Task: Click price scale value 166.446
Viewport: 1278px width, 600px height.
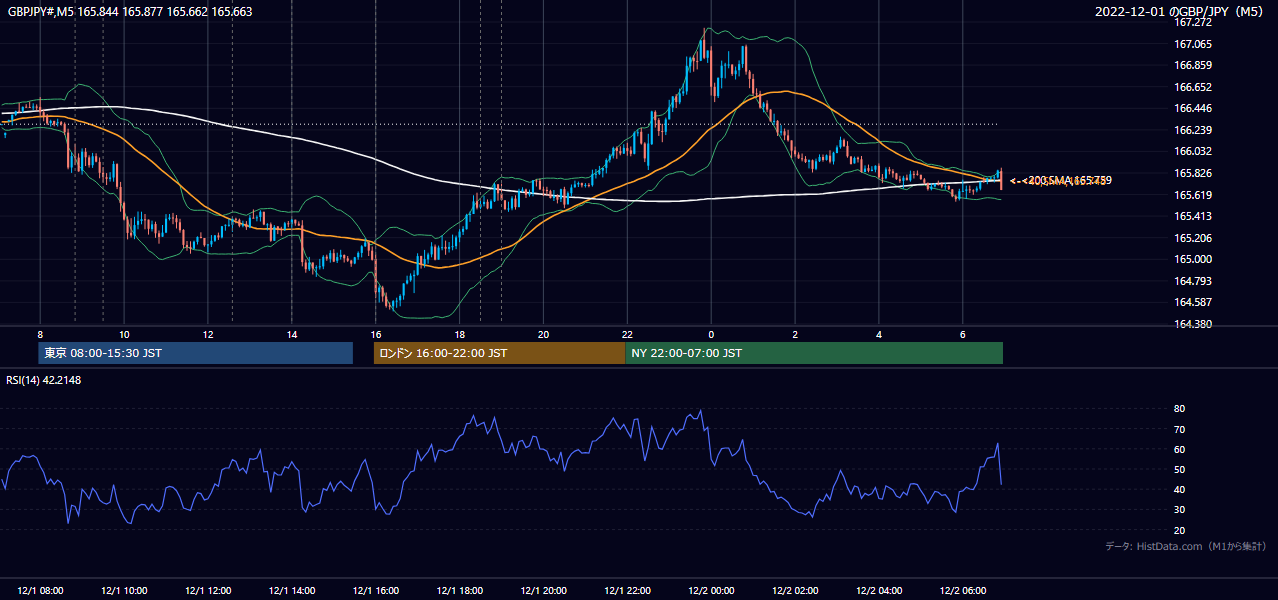Action: tap(1192, 108)
